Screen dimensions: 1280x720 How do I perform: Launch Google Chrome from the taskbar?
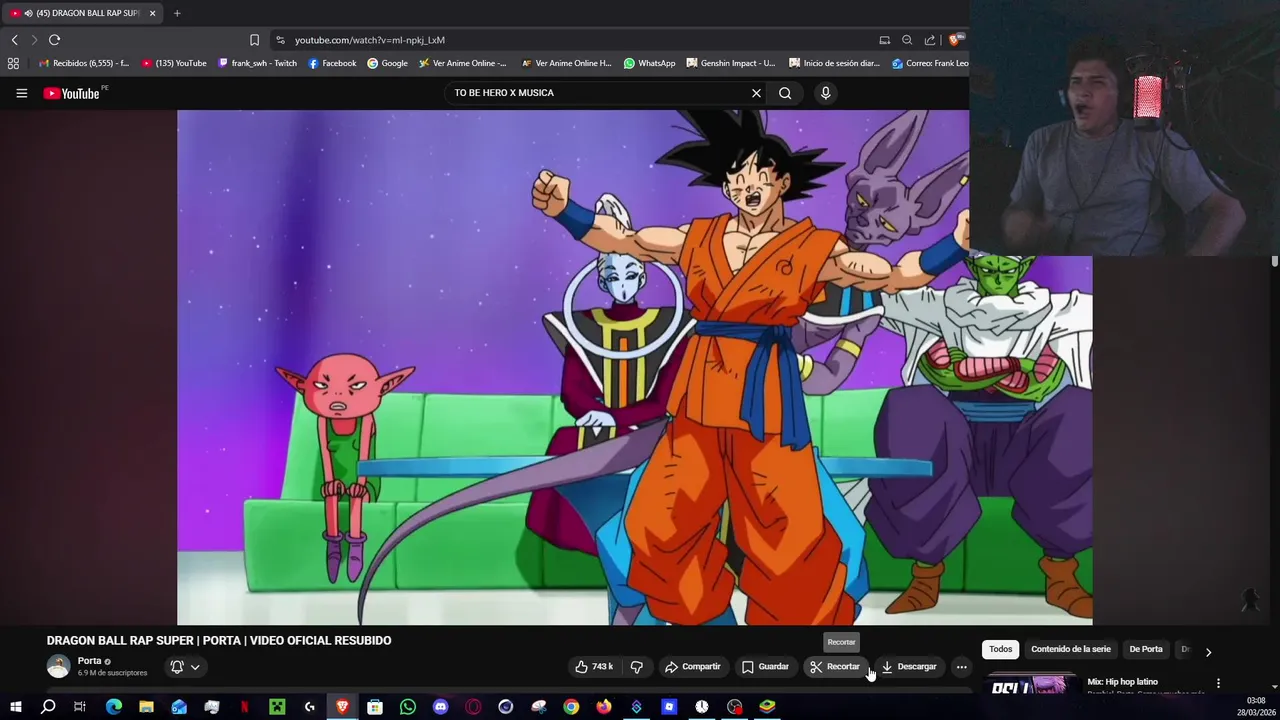[571, 707]
